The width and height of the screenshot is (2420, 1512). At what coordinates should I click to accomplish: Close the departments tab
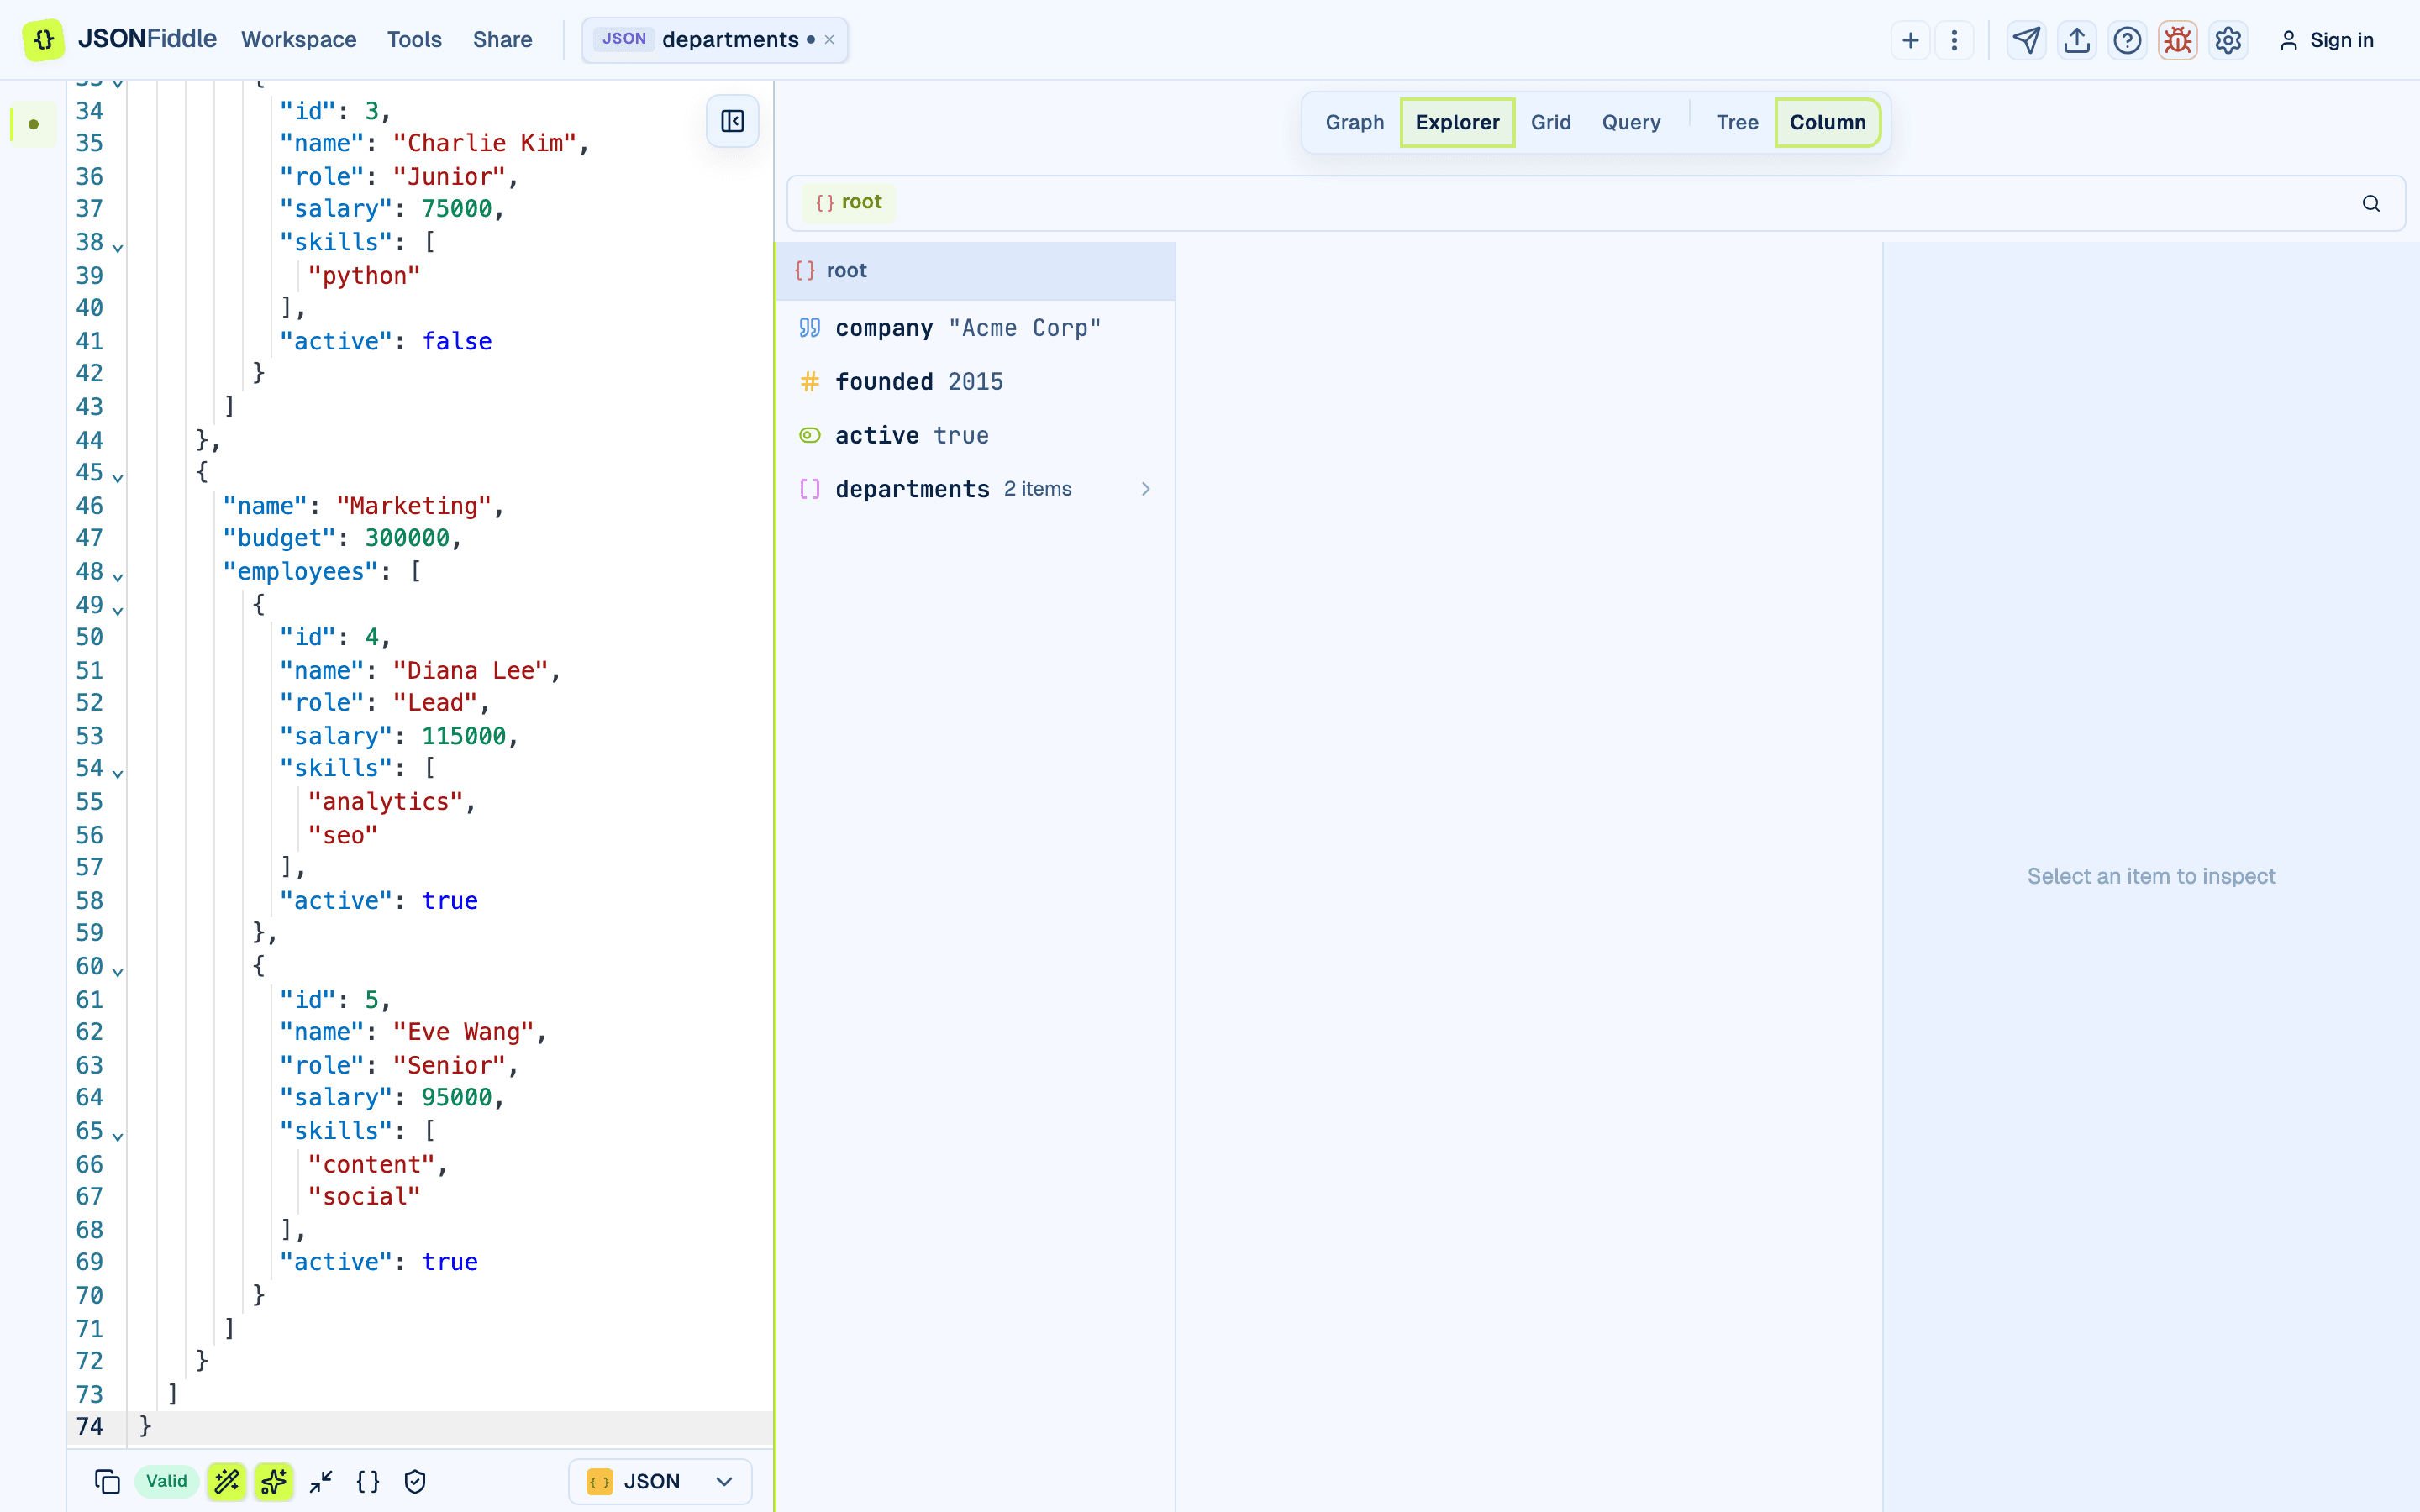tap(829, 40)
